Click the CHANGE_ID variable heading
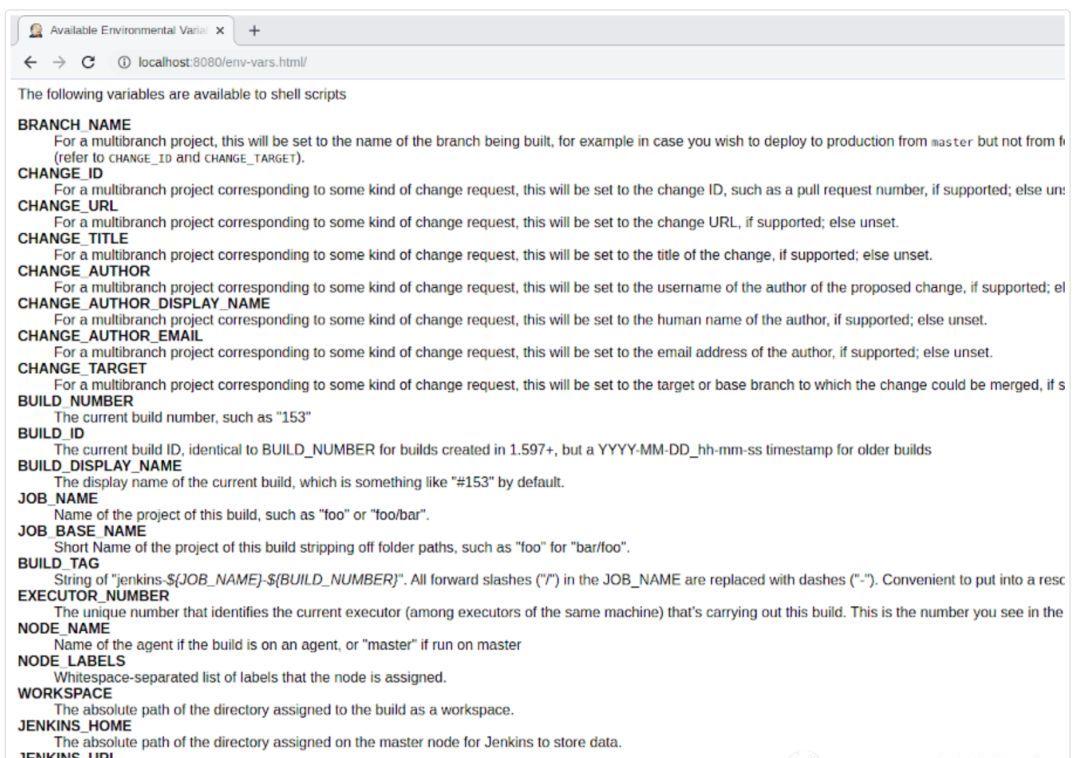 click(x=60, y=173)
